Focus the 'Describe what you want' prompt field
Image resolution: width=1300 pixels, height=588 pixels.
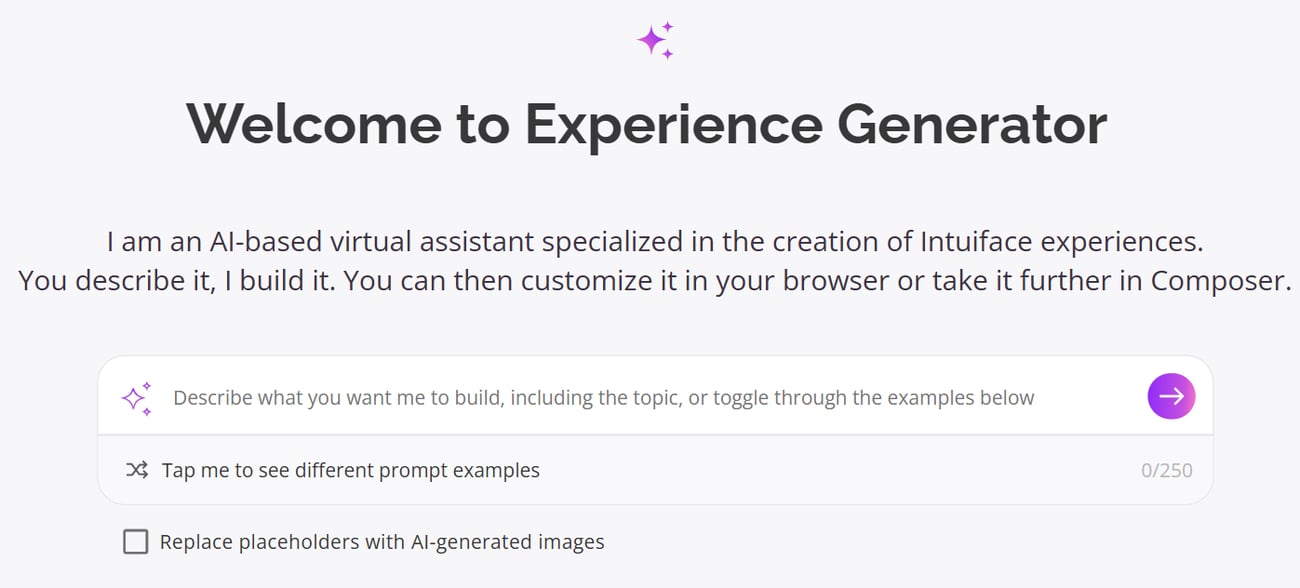pos(603,398)
